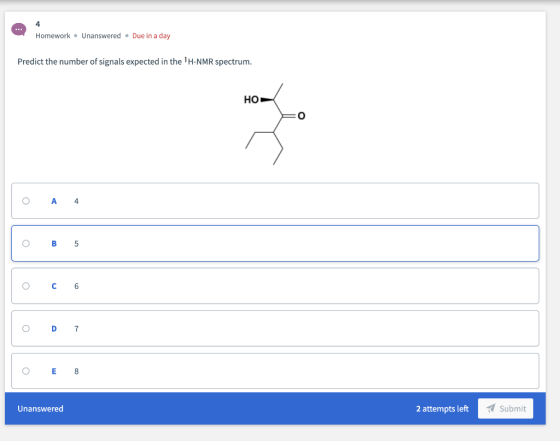Click the 'Homework' label
The image size is (560, 441).
coord(53,36)
